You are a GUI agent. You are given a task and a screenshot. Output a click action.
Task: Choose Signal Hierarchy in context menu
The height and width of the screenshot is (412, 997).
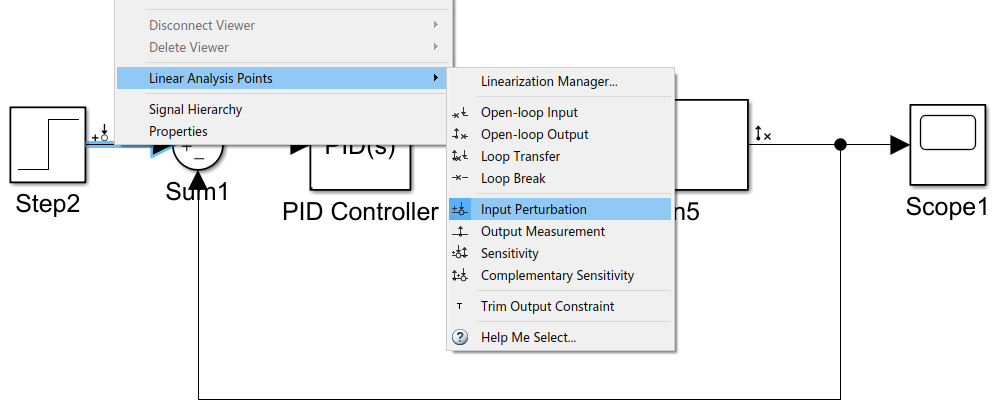pos(195,110)
